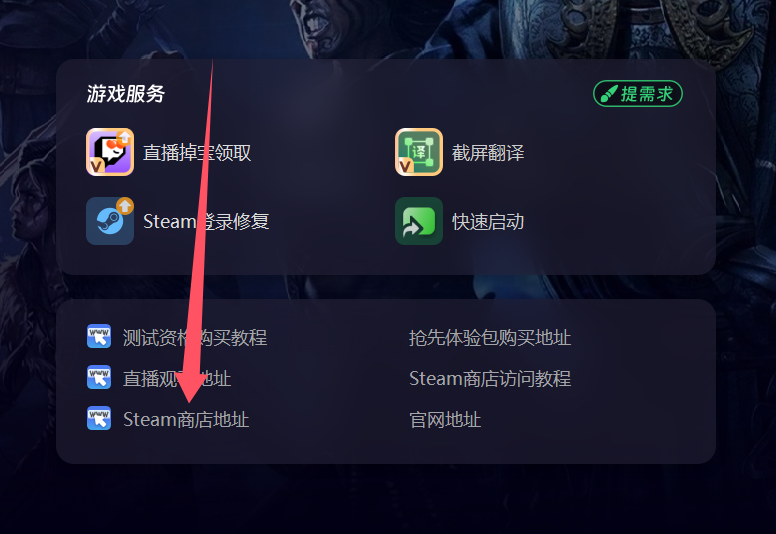Launch the 截屏翻译 screenshot translate icon
Viewport: 776px width, 534px height.
(x=419, y=152)
